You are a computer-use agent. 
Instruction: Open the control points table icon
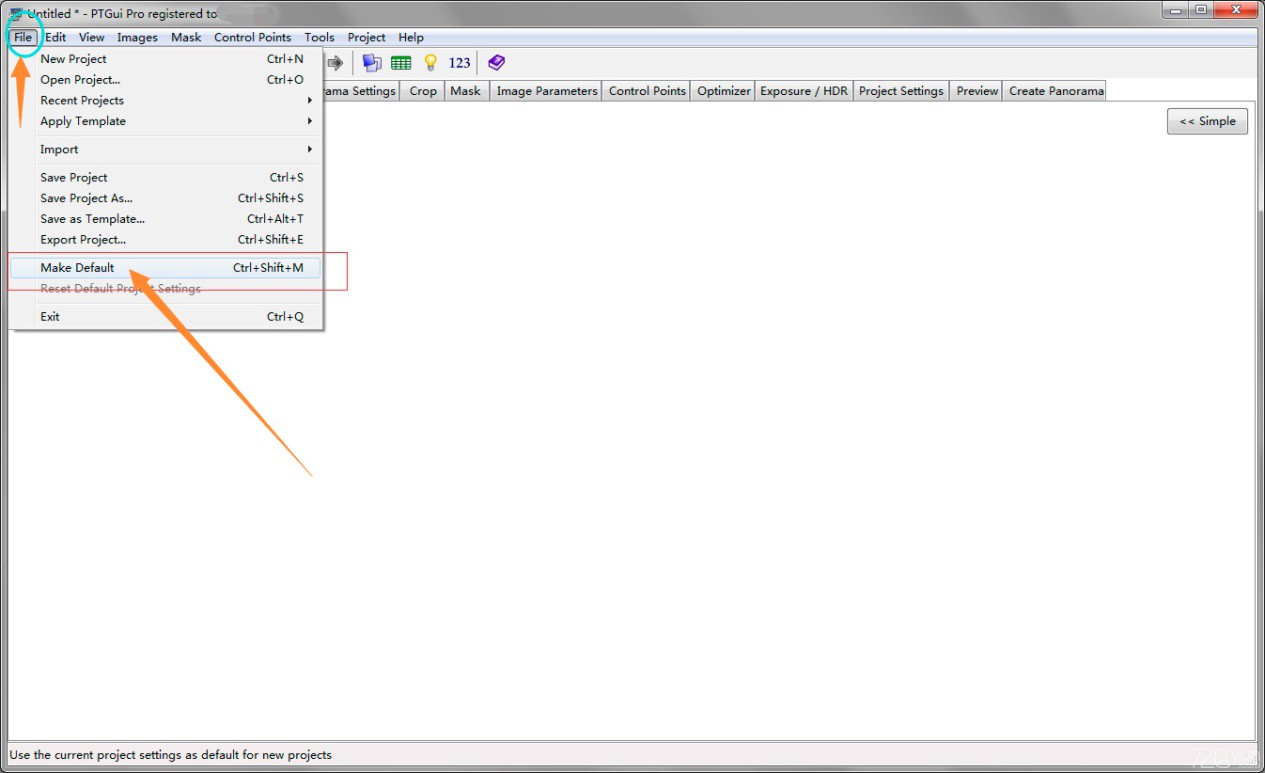[x=401, y=63]
